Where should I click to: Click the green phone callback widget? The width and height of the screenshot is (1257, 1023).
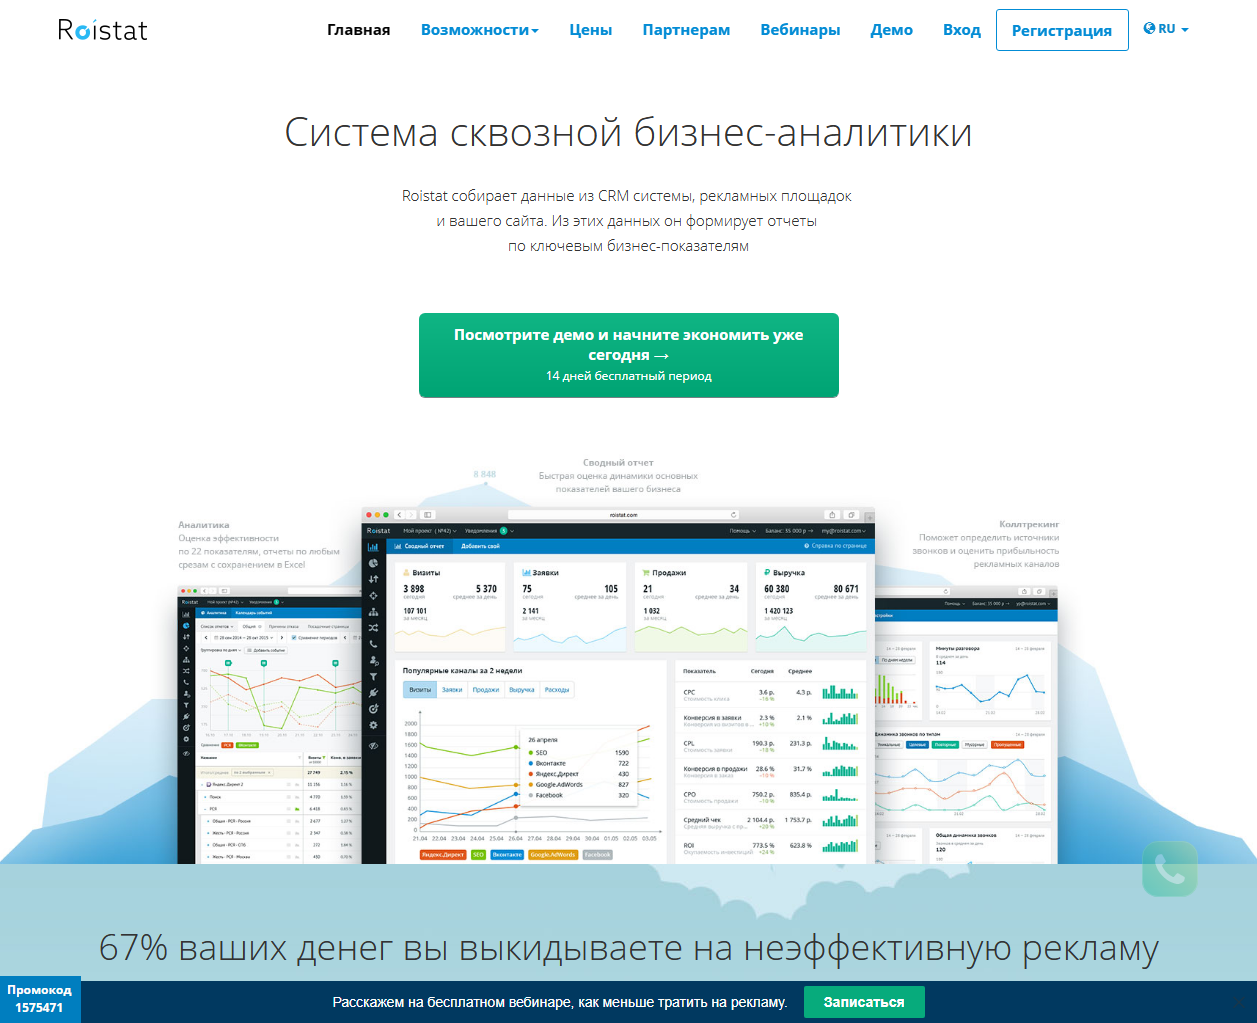(x=1169, y=869)
